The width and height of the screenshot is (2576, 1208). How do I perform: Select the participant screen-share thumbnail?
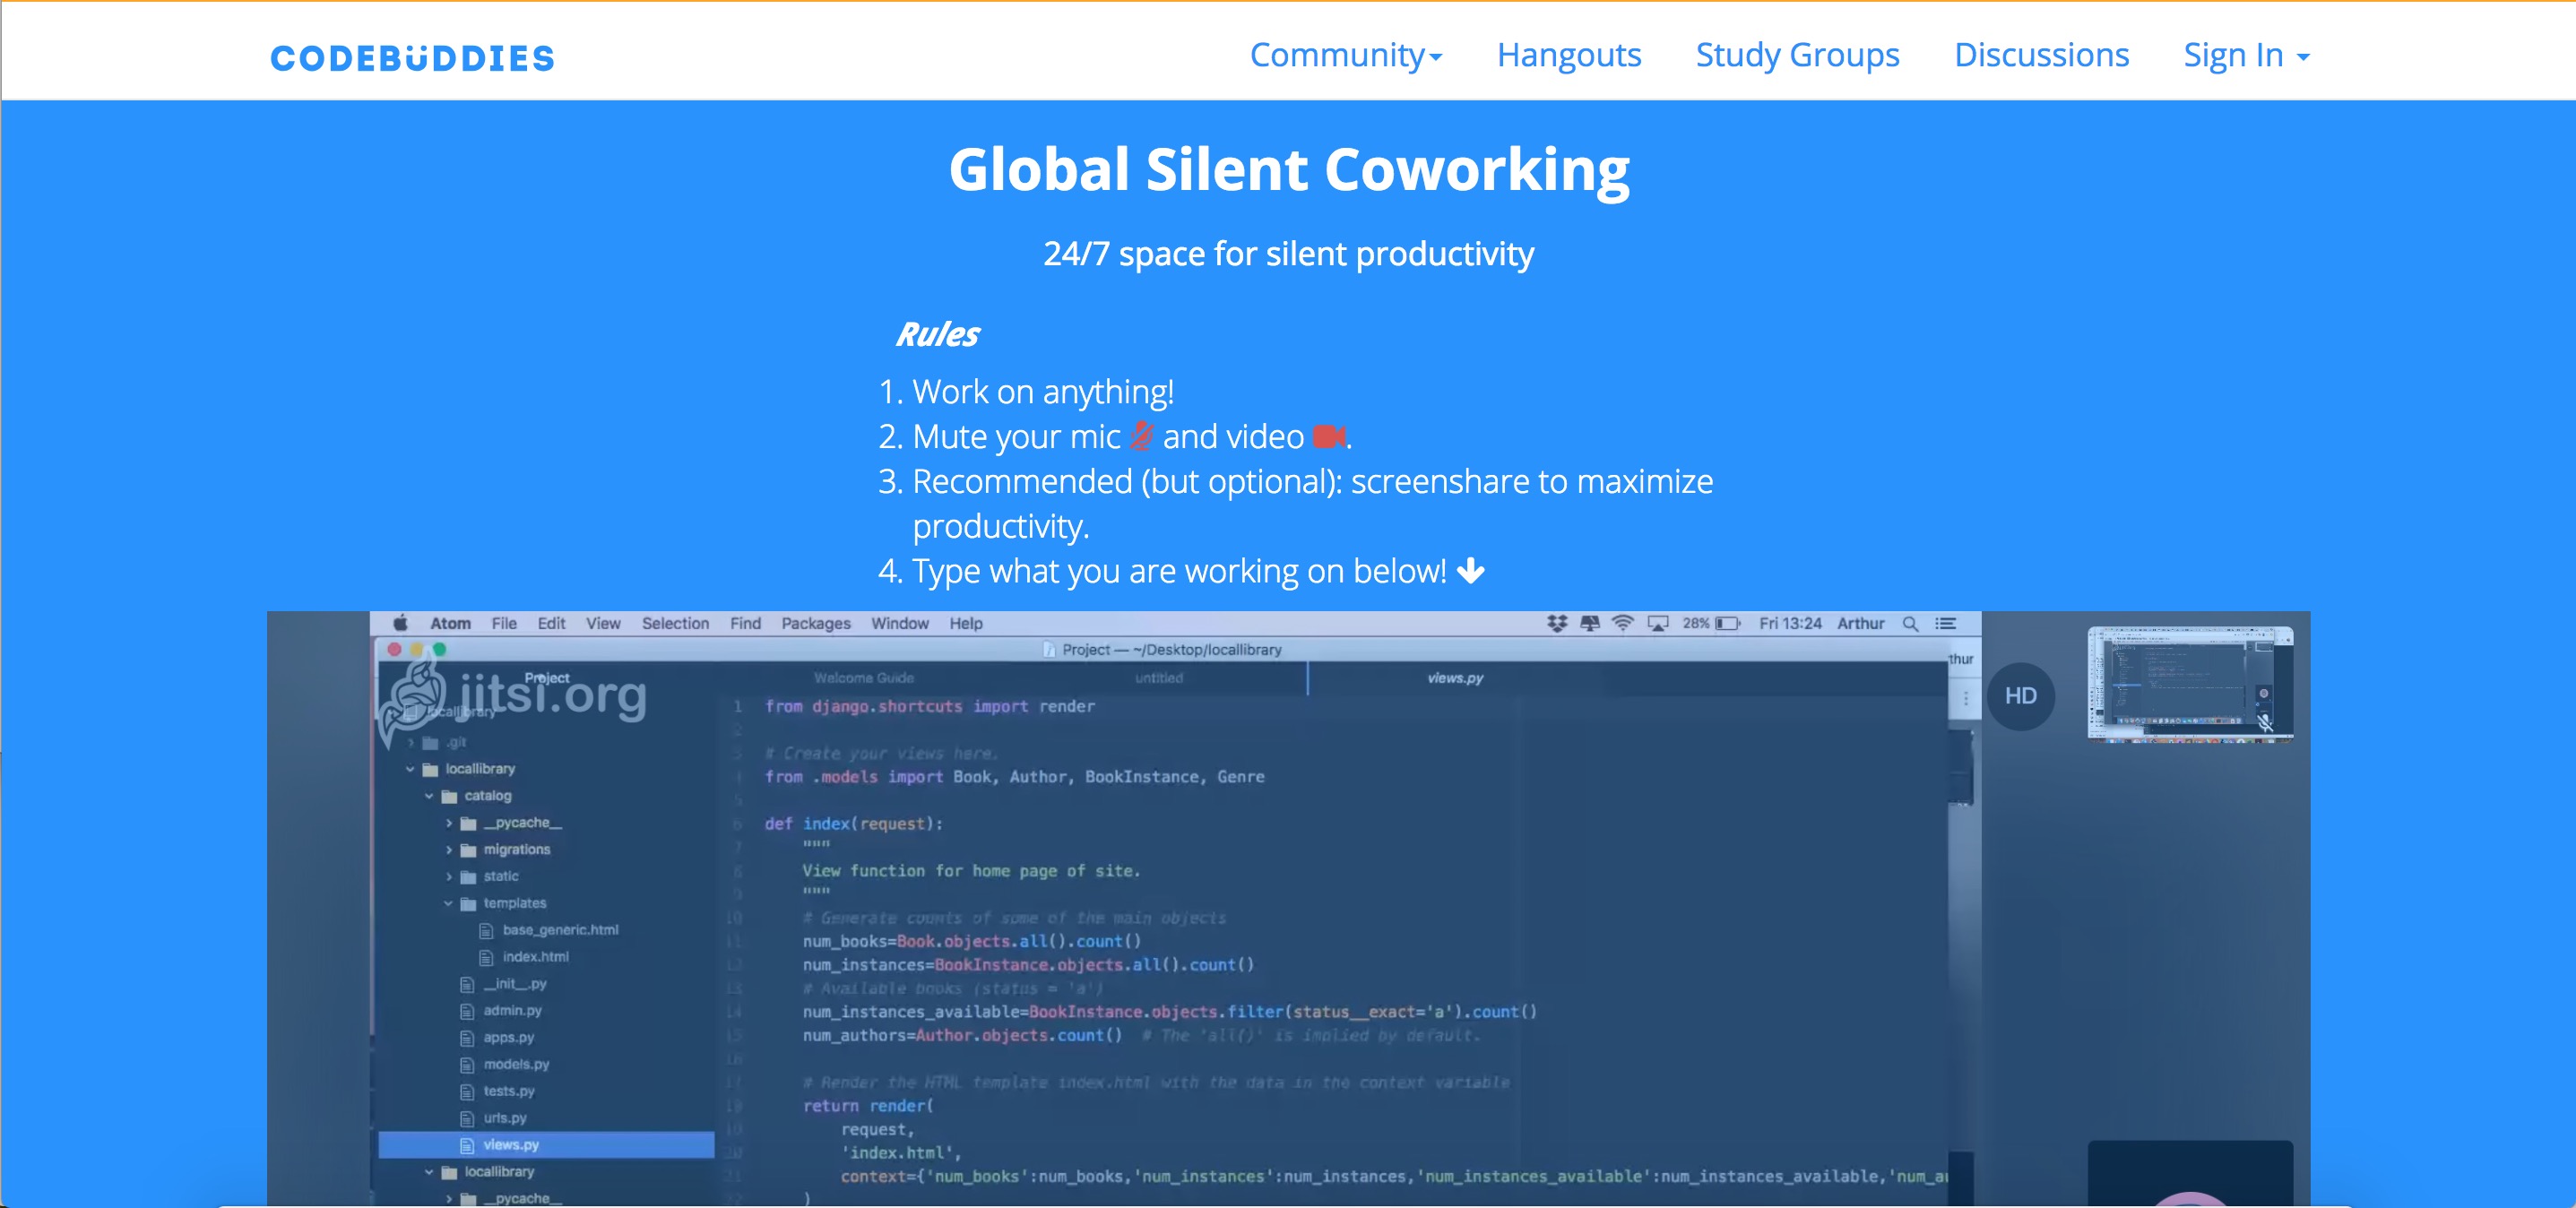pyautogui.click(x=2189, y=684)
